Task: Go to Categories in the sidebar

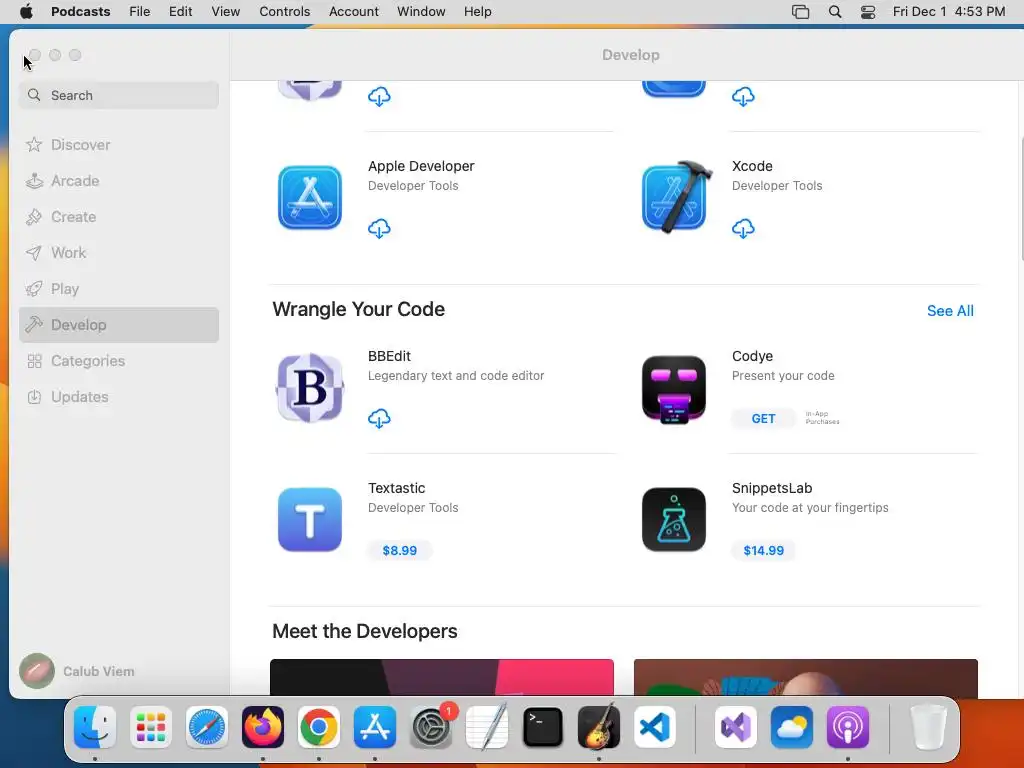Action: point(119,361)
